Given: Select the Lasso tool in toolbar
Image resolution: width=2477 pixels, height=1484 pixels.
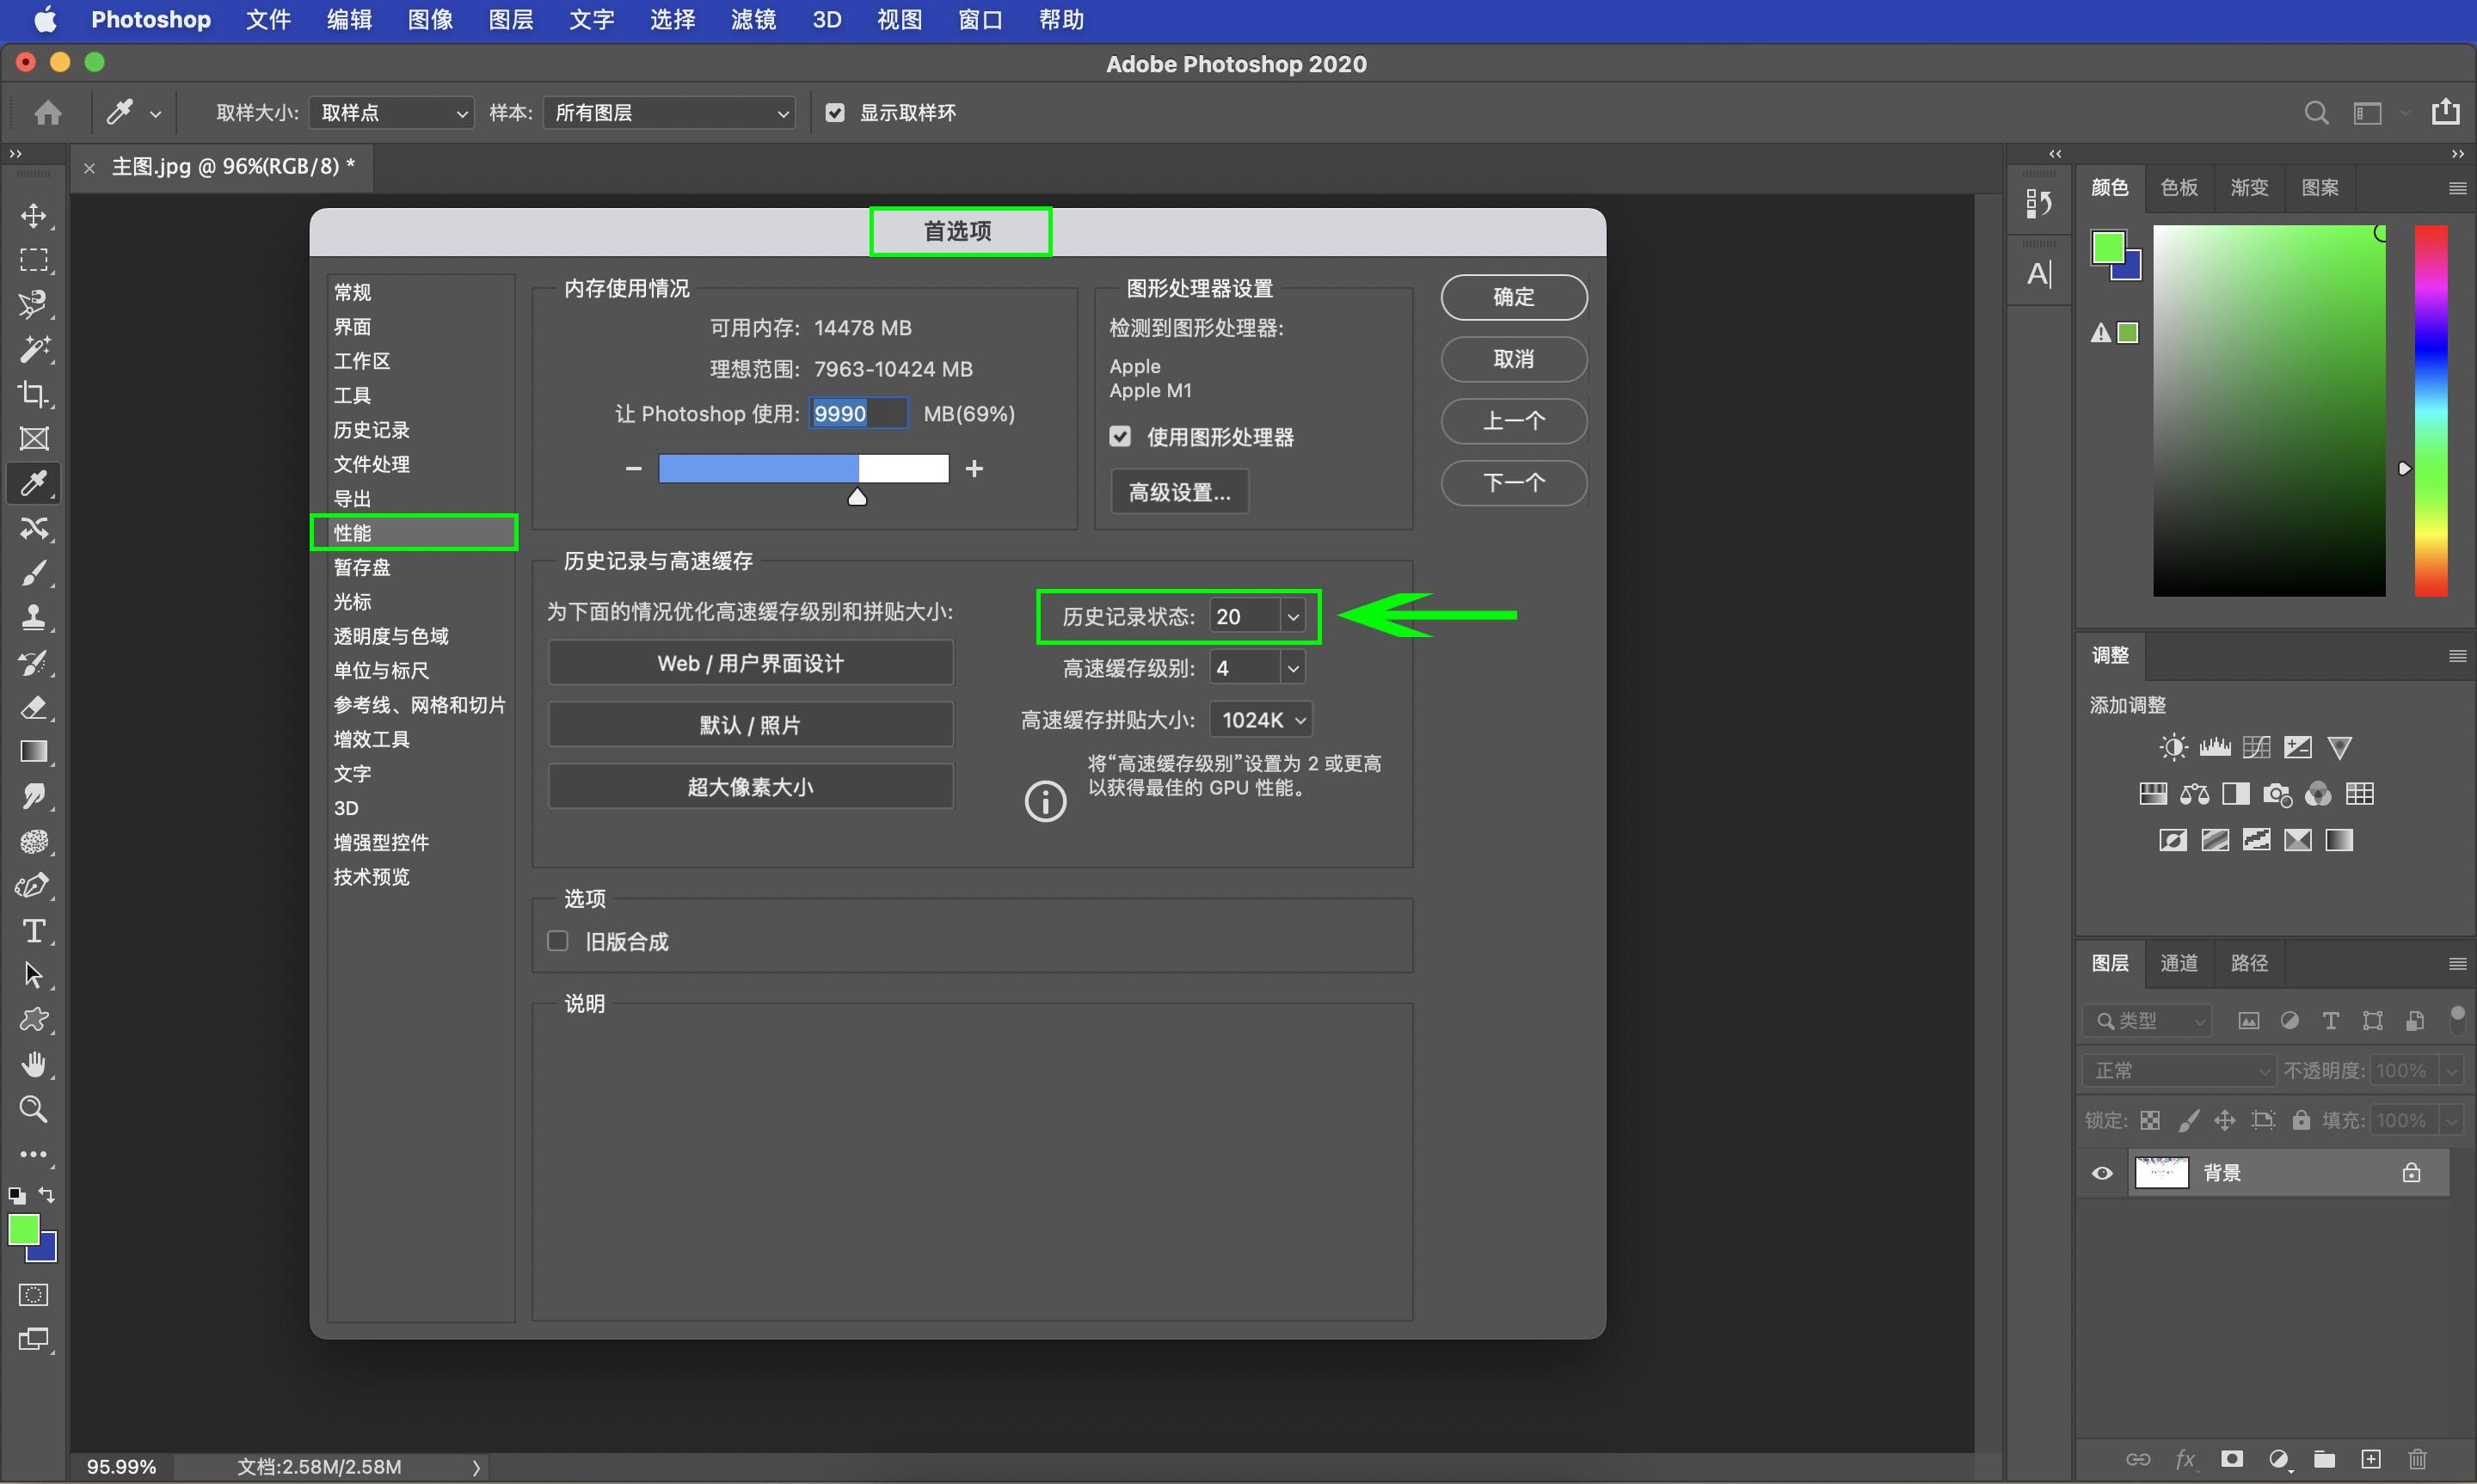Looking at the screenshot, I should click(x=34, y=304).
